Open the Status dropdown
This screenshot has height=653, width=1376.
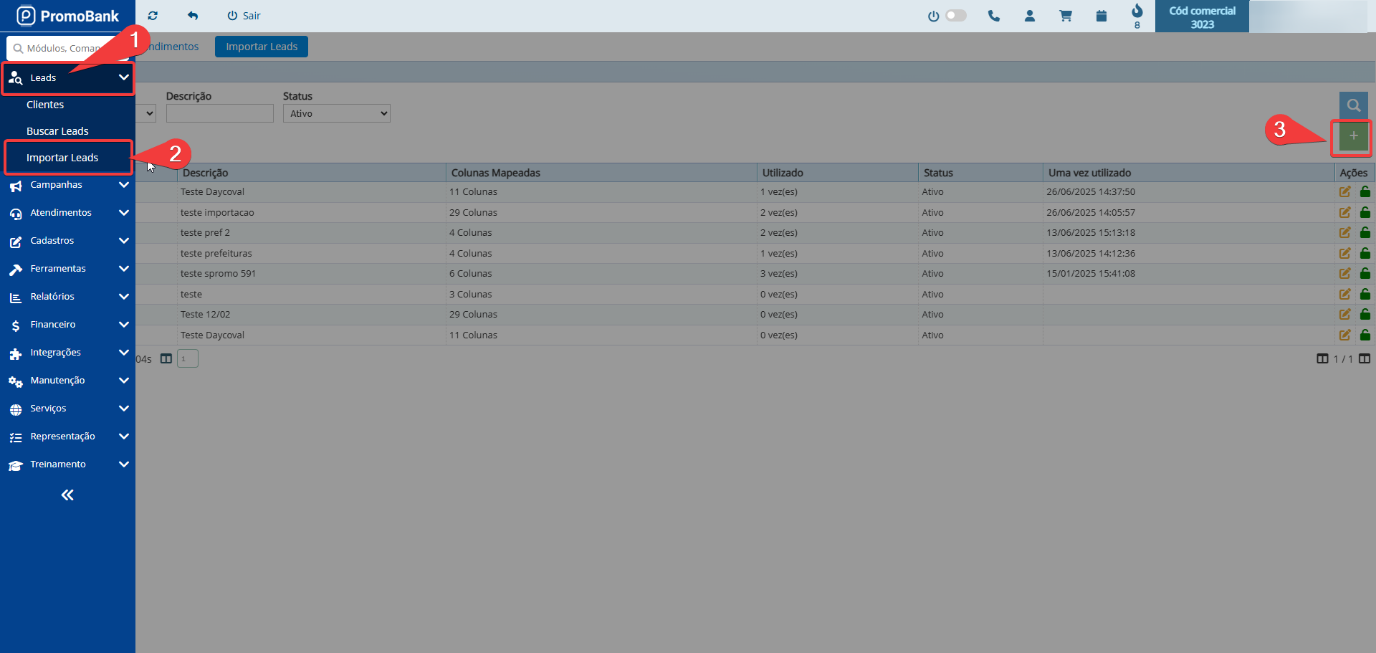(336, 114)
